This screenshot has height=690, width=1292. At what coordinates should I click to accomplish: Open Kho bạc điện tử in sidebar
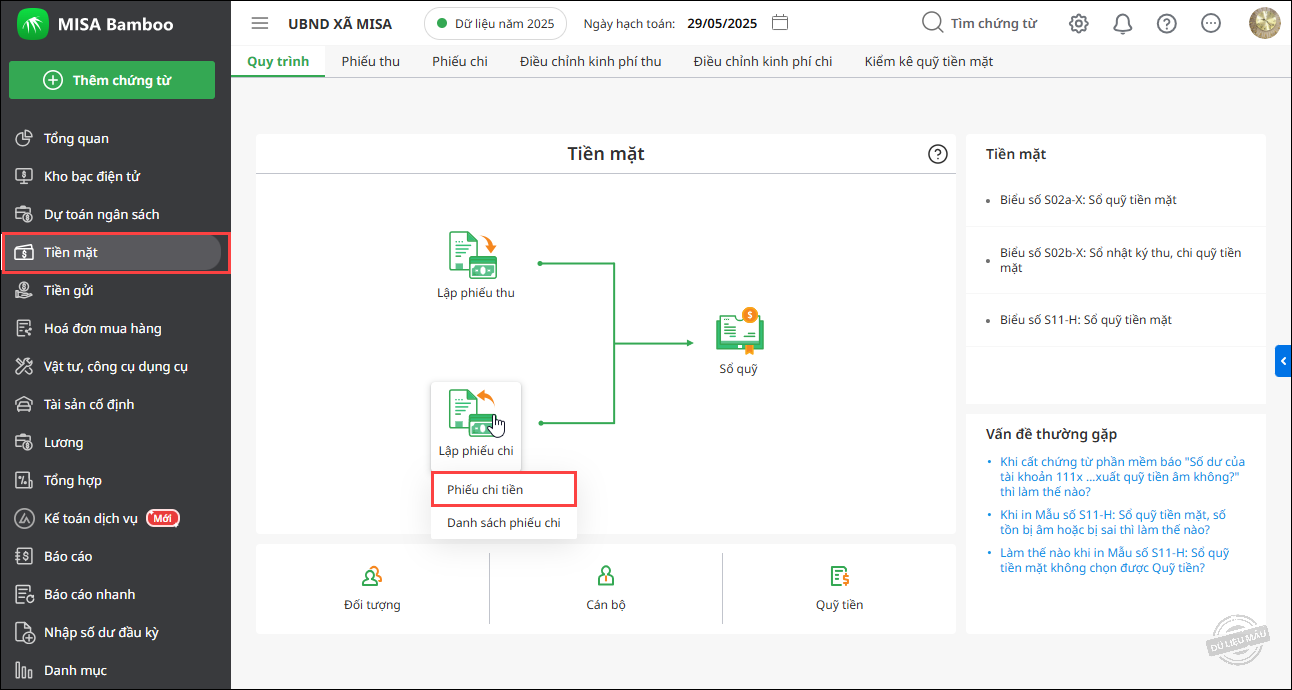point(115,176)
